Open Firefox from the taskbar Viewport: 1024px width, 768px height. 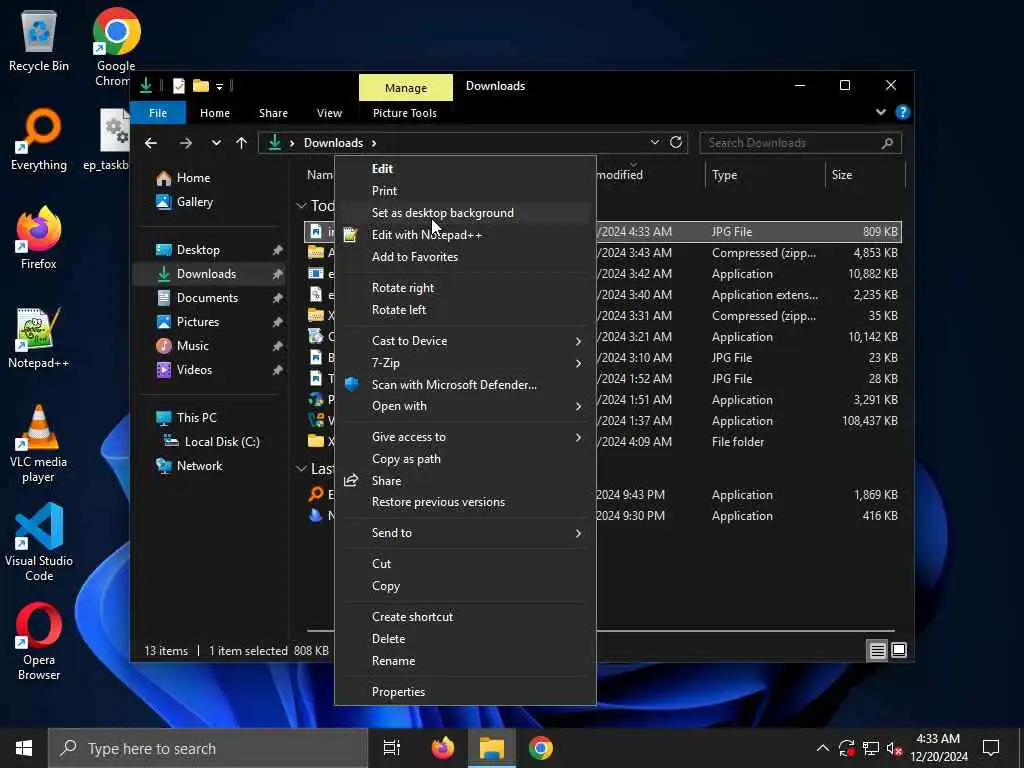443,748
